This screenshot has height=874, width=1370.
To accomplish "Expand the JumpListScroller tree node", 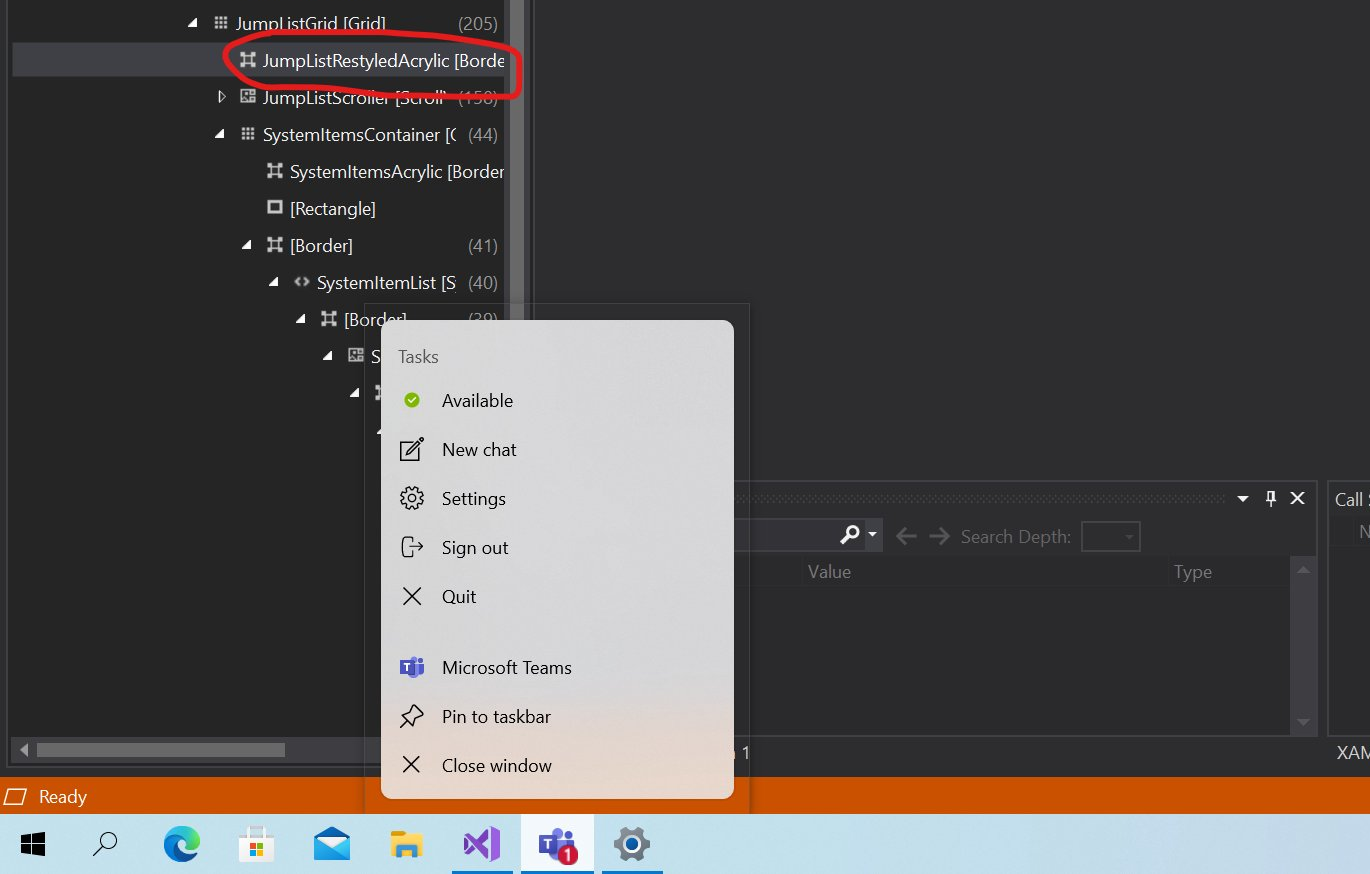I will click(222, 97).
